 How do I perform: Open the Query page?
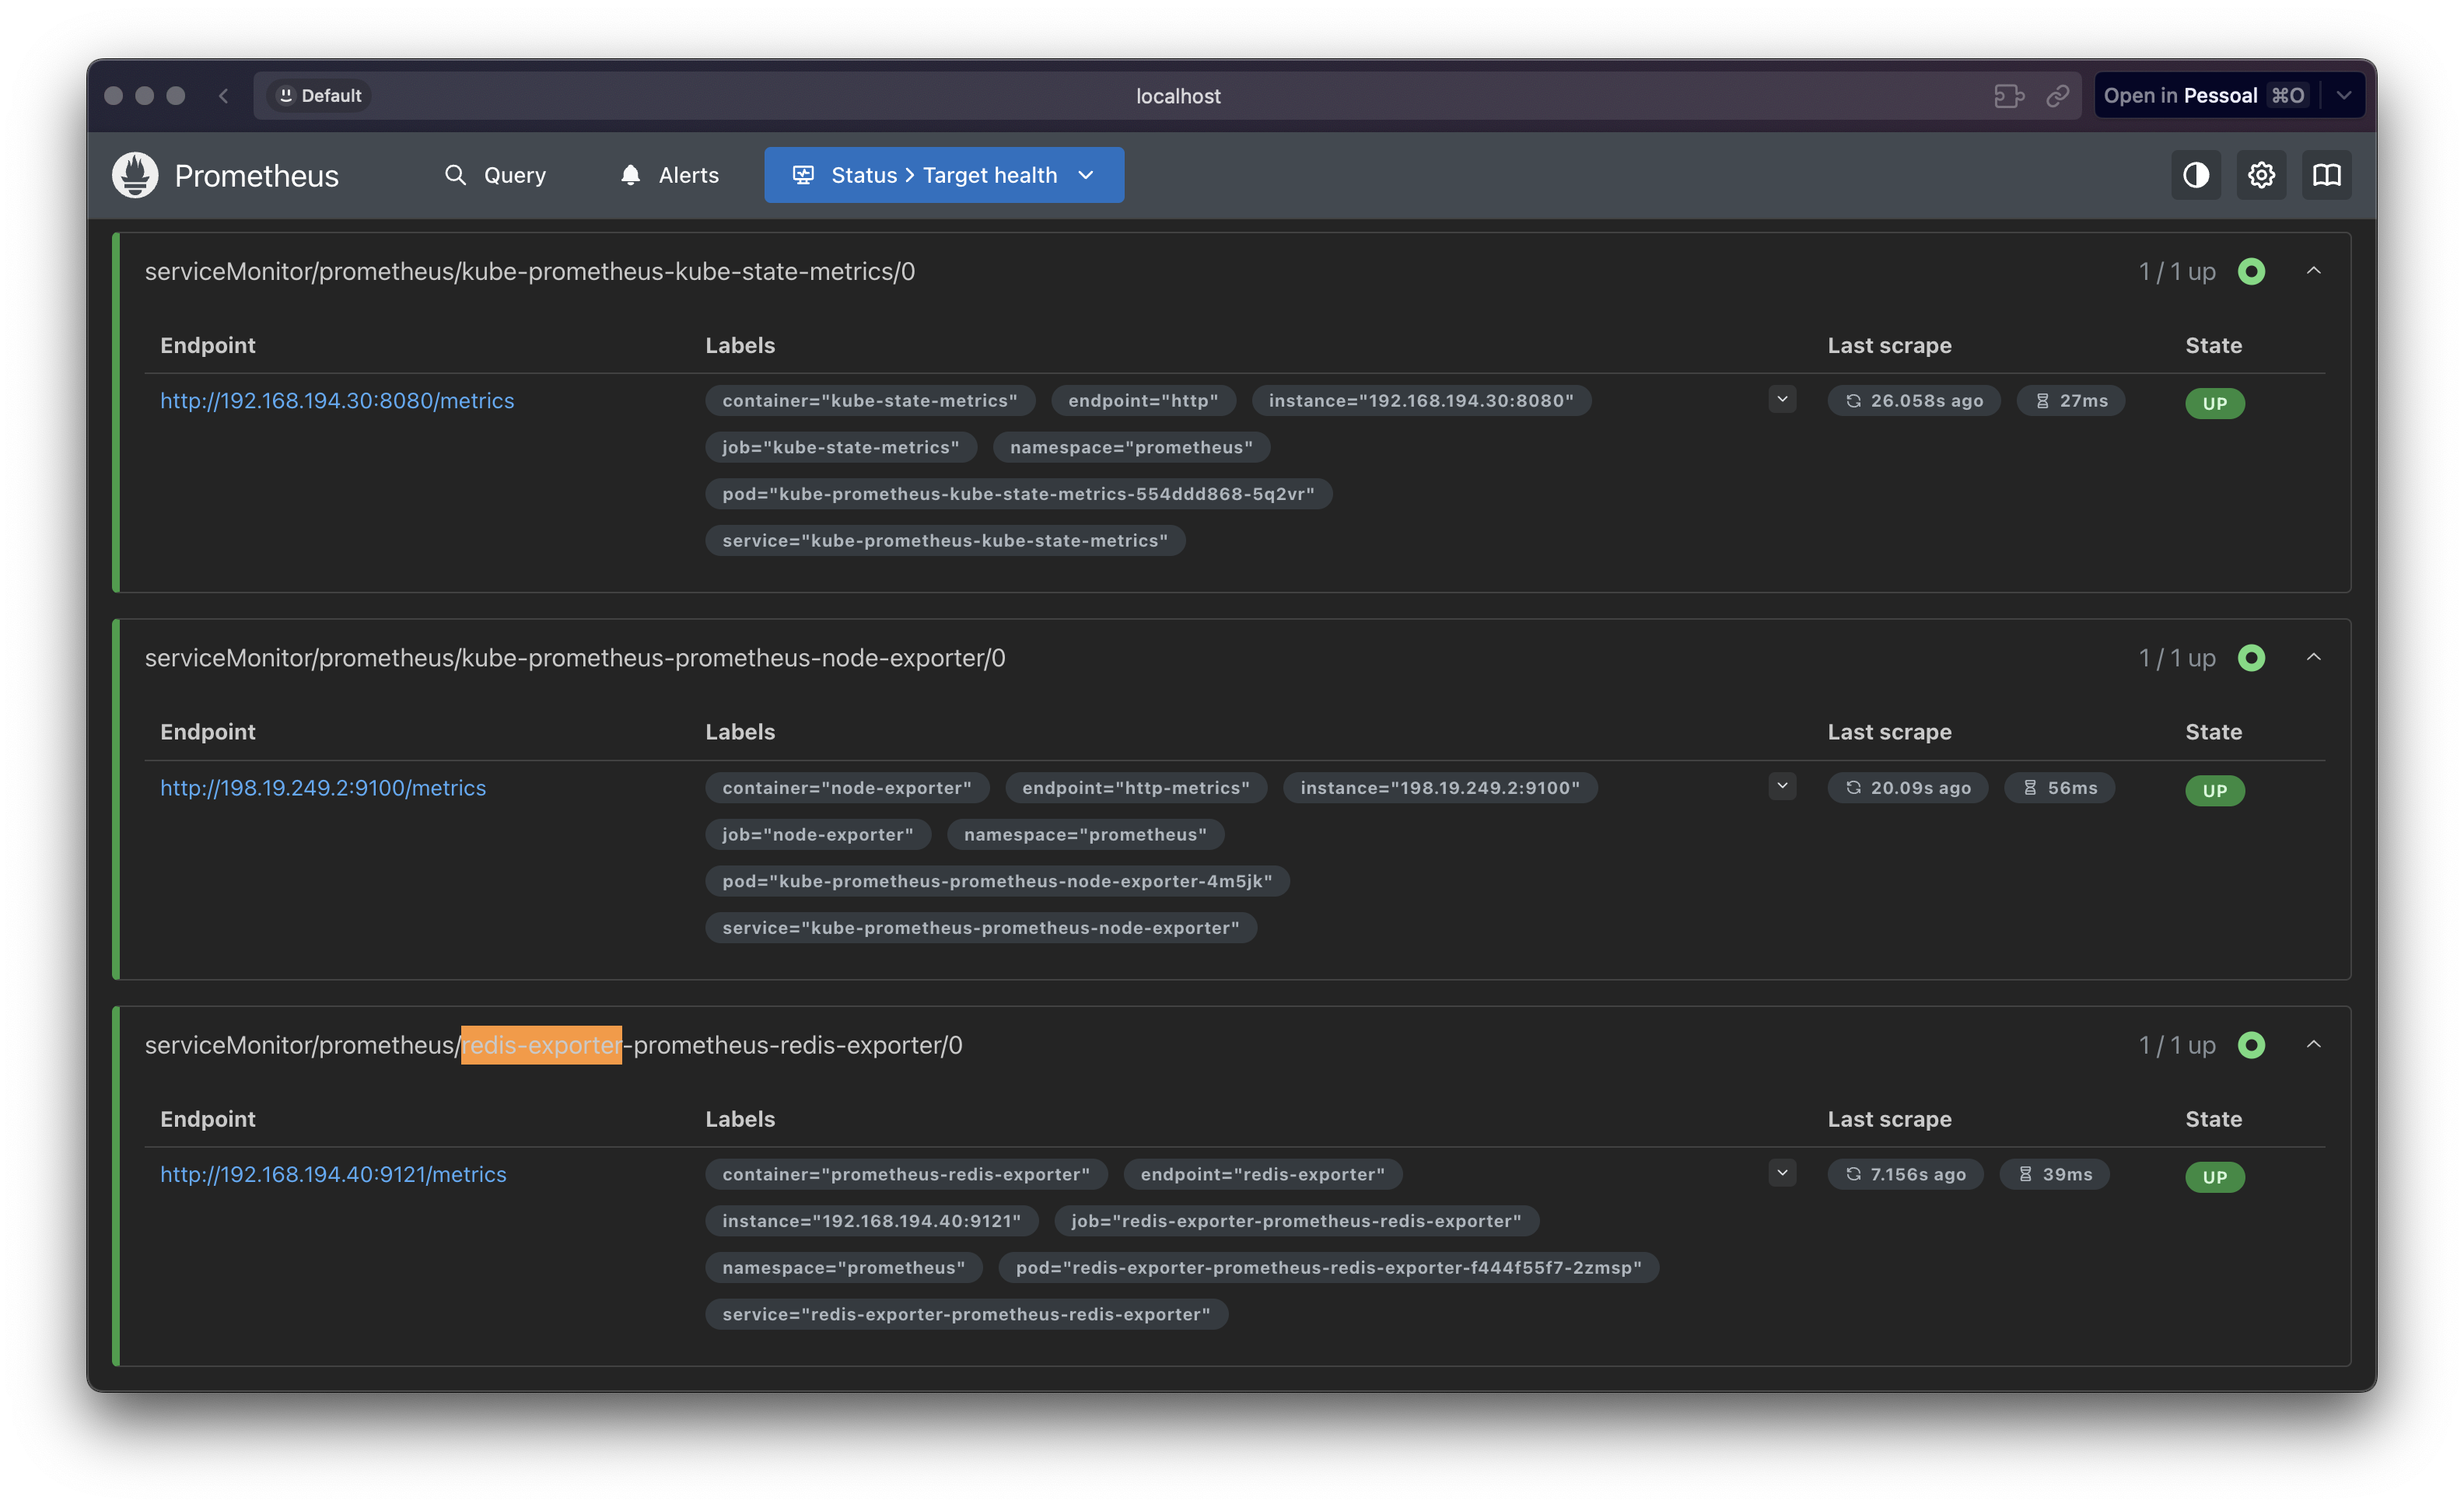click(x=496, y=176)
